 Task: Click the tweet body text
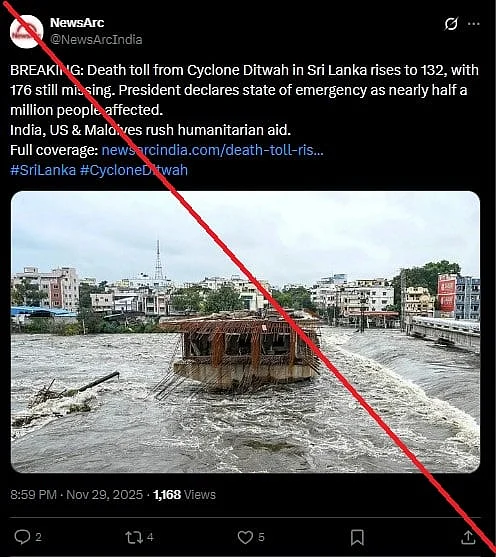[x=244, y=100]
